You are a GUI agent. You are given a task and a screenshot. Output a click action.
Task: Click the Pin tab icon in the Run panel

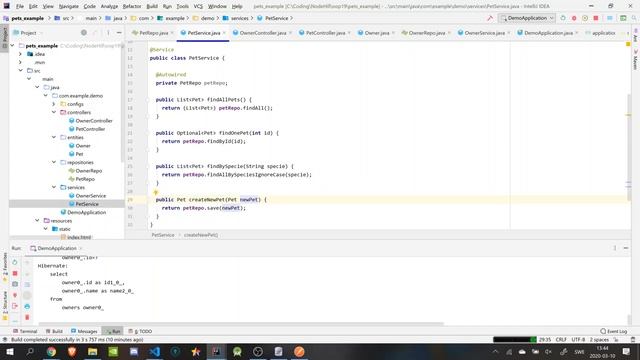click(x=15, y=295)
